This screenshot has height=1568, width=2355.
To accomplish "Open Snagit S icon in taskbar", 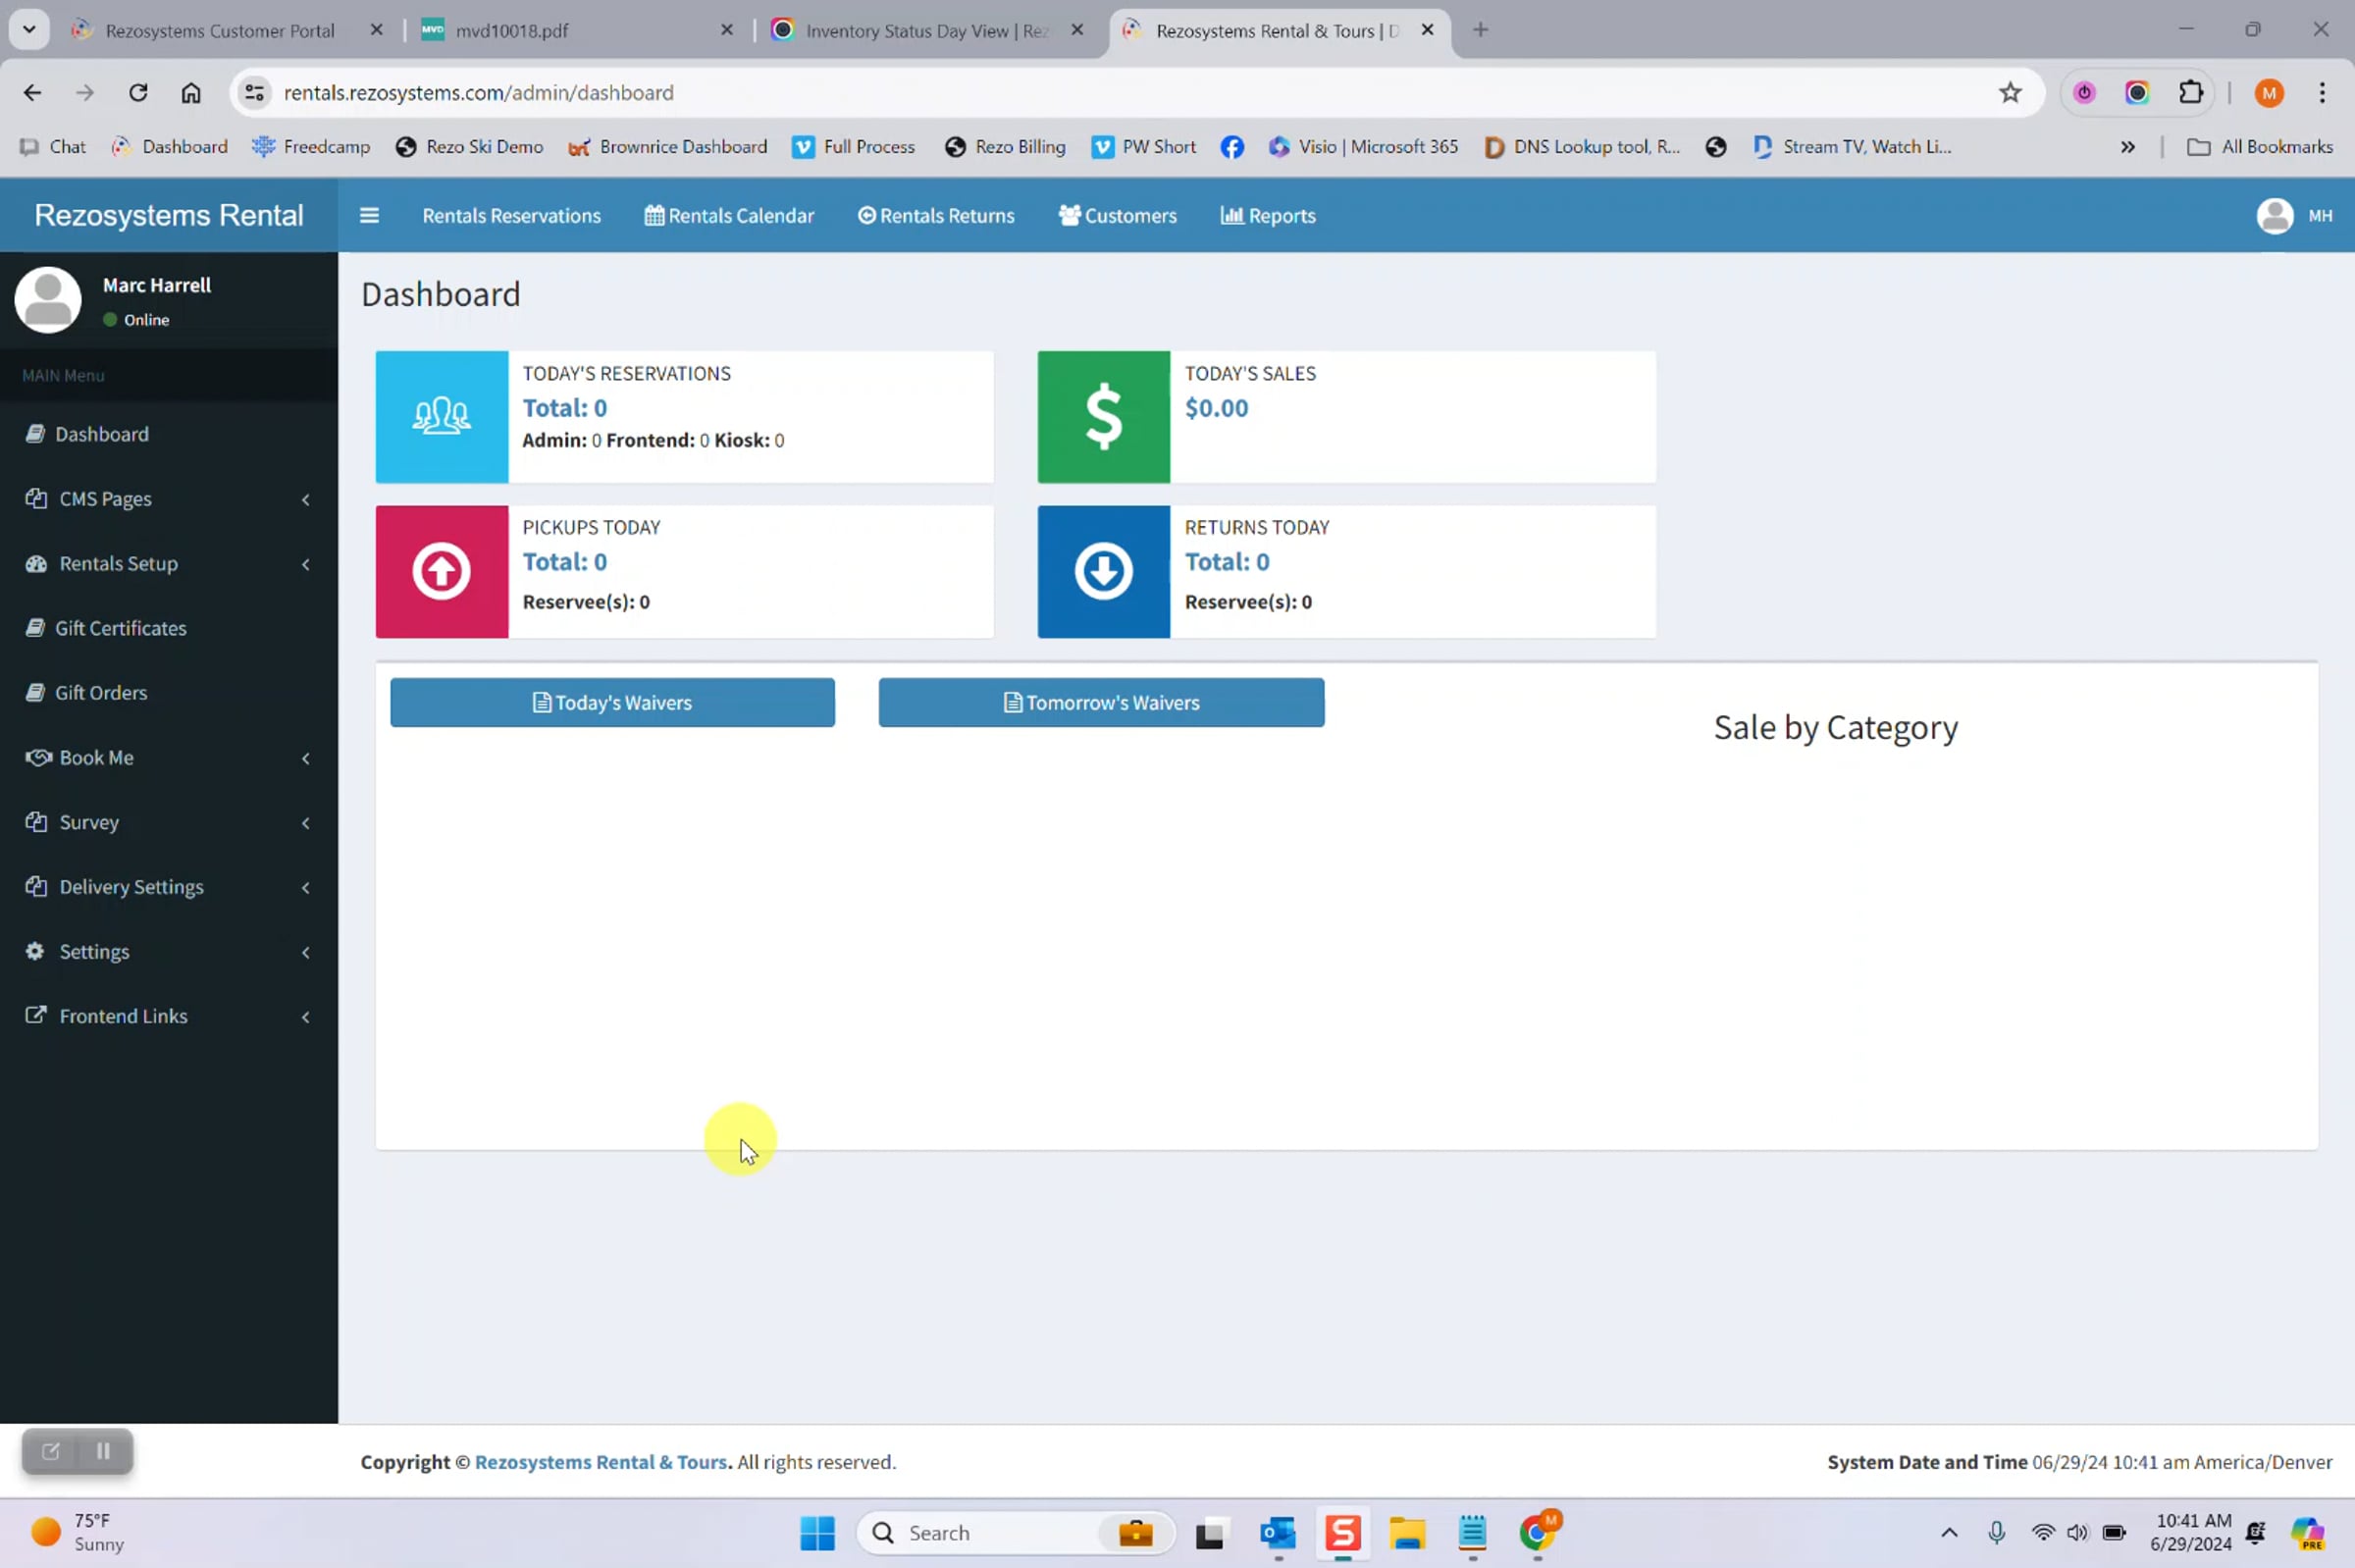I will 1342,1532.
